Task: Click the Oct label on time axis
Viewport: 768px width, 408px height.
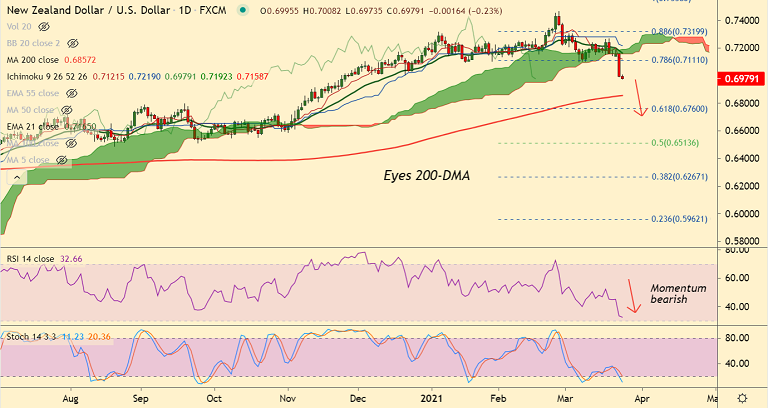Action: pos(214,399)
